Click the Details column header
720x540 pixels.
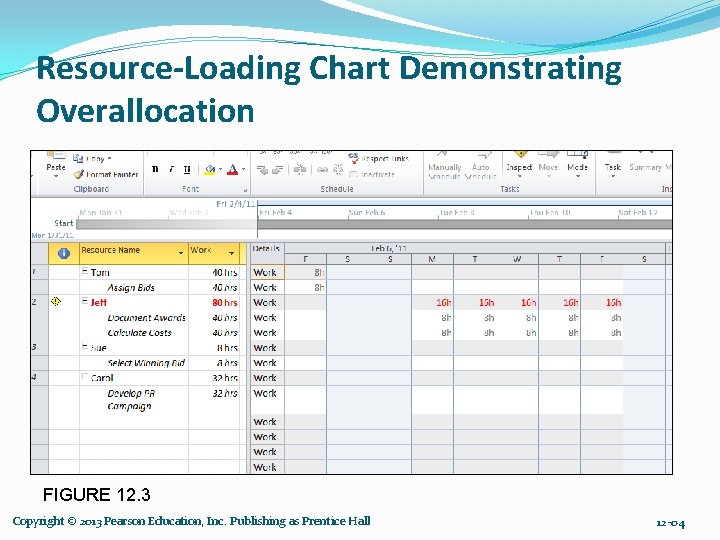[x=267, y=253]
